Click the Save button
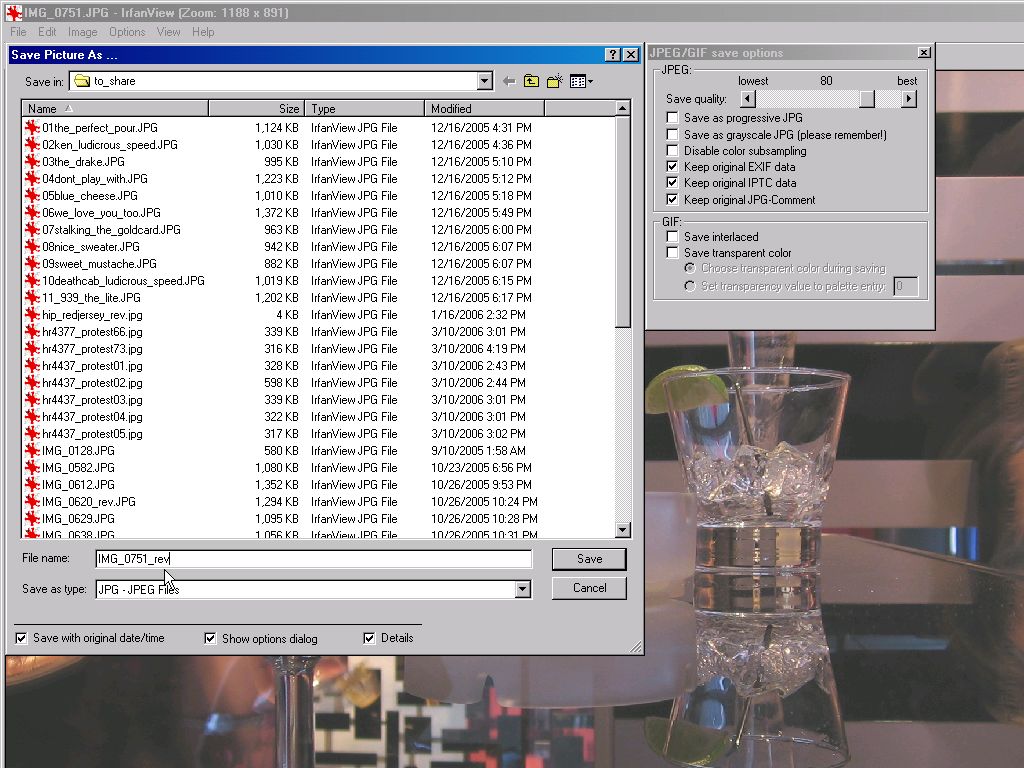 tap(589, 559)
